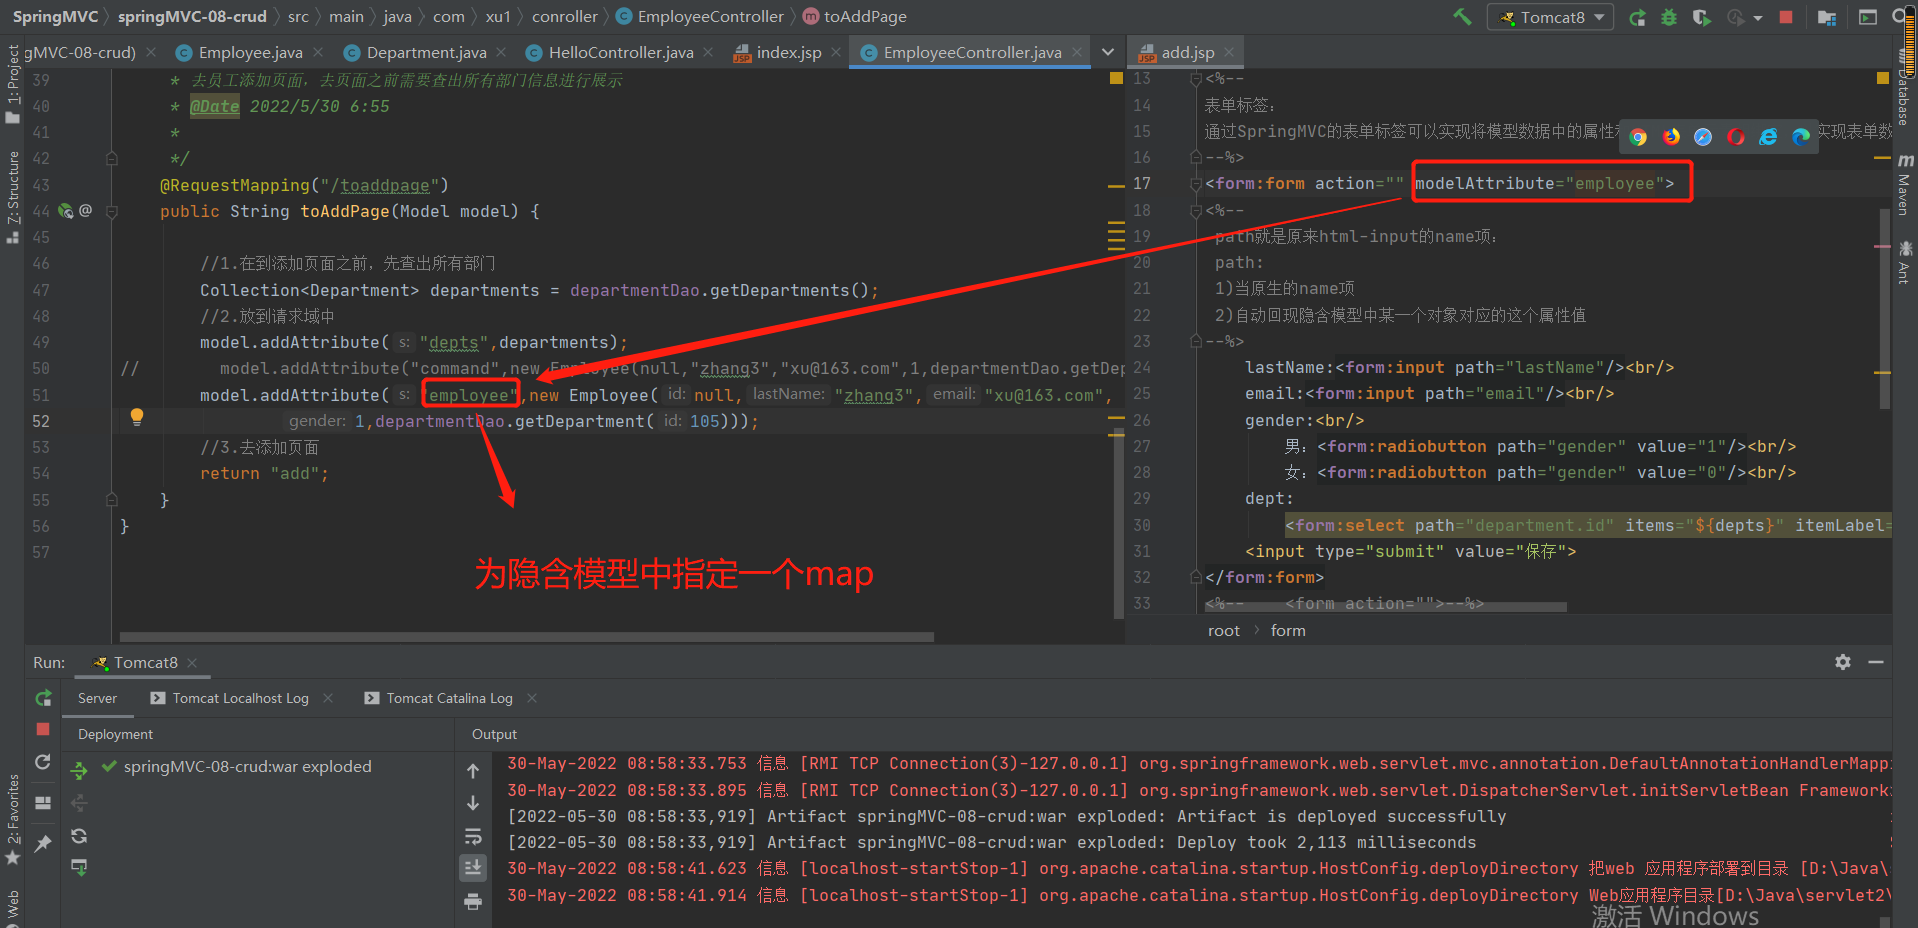
Task: Preview add.jsp in Firefox browser
Action: (x=1671, y=137)
